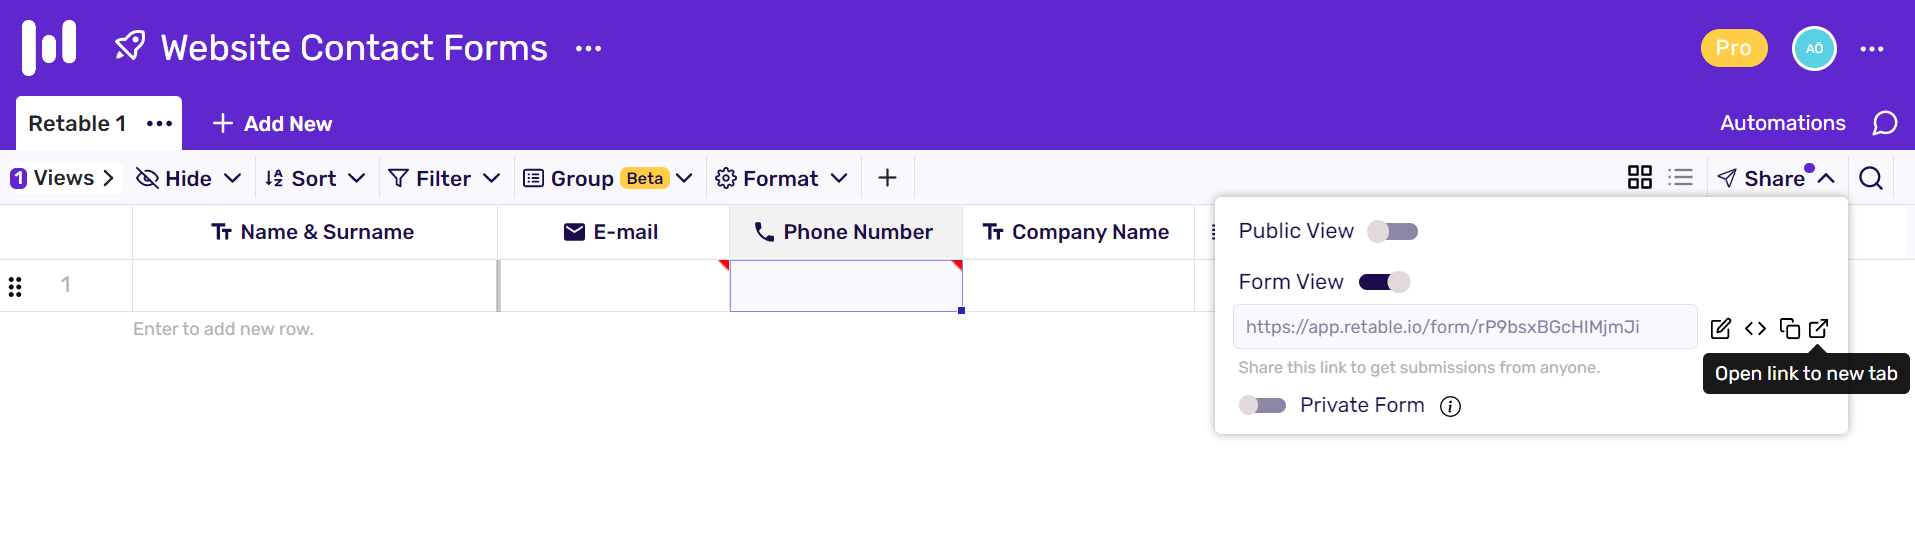Switch to list view icon

tap(1680, 178)
